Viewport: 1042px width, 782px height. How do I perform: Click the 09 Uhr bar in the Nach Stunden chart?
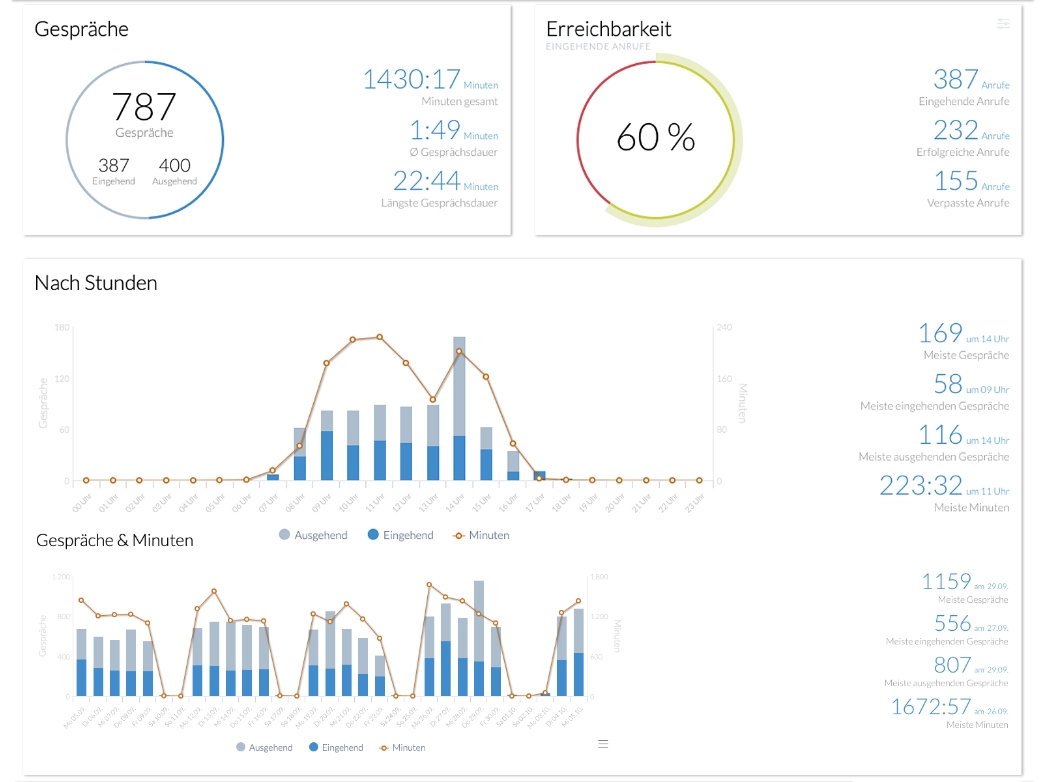point(327,446)
